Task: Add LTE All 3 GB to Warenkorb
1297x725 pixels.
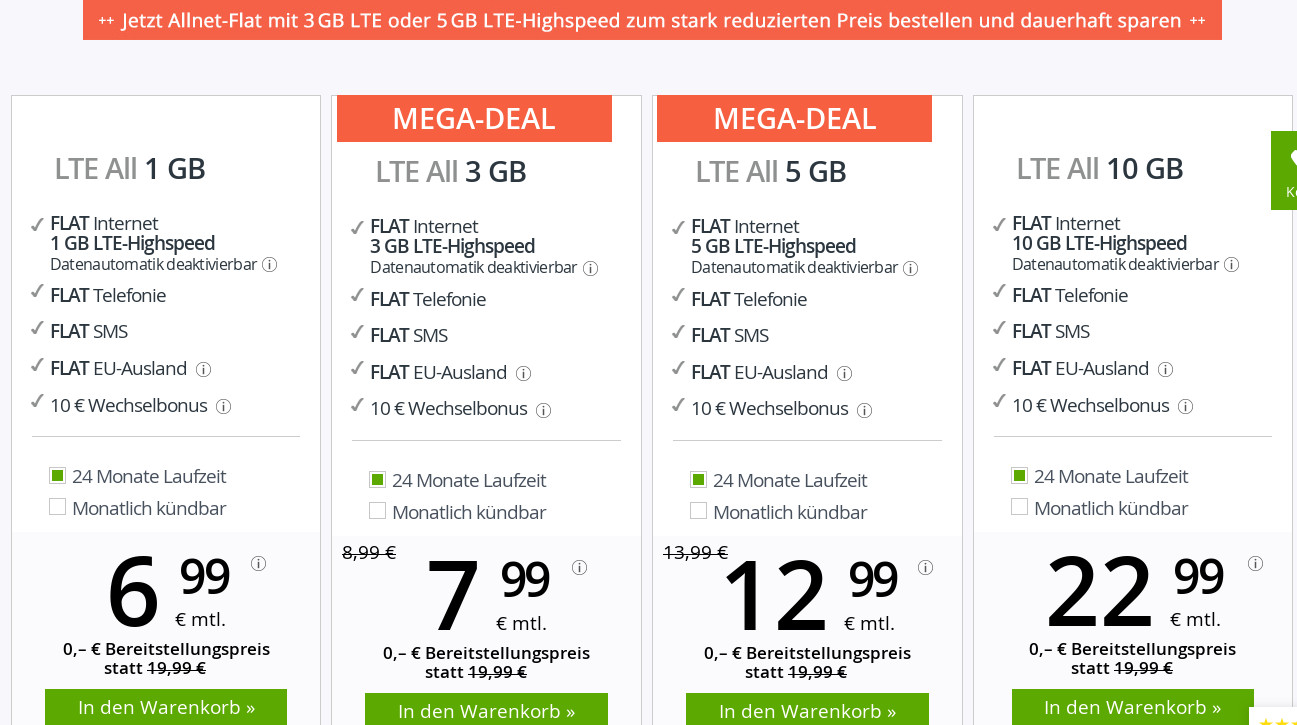Action: click(486, 710)
